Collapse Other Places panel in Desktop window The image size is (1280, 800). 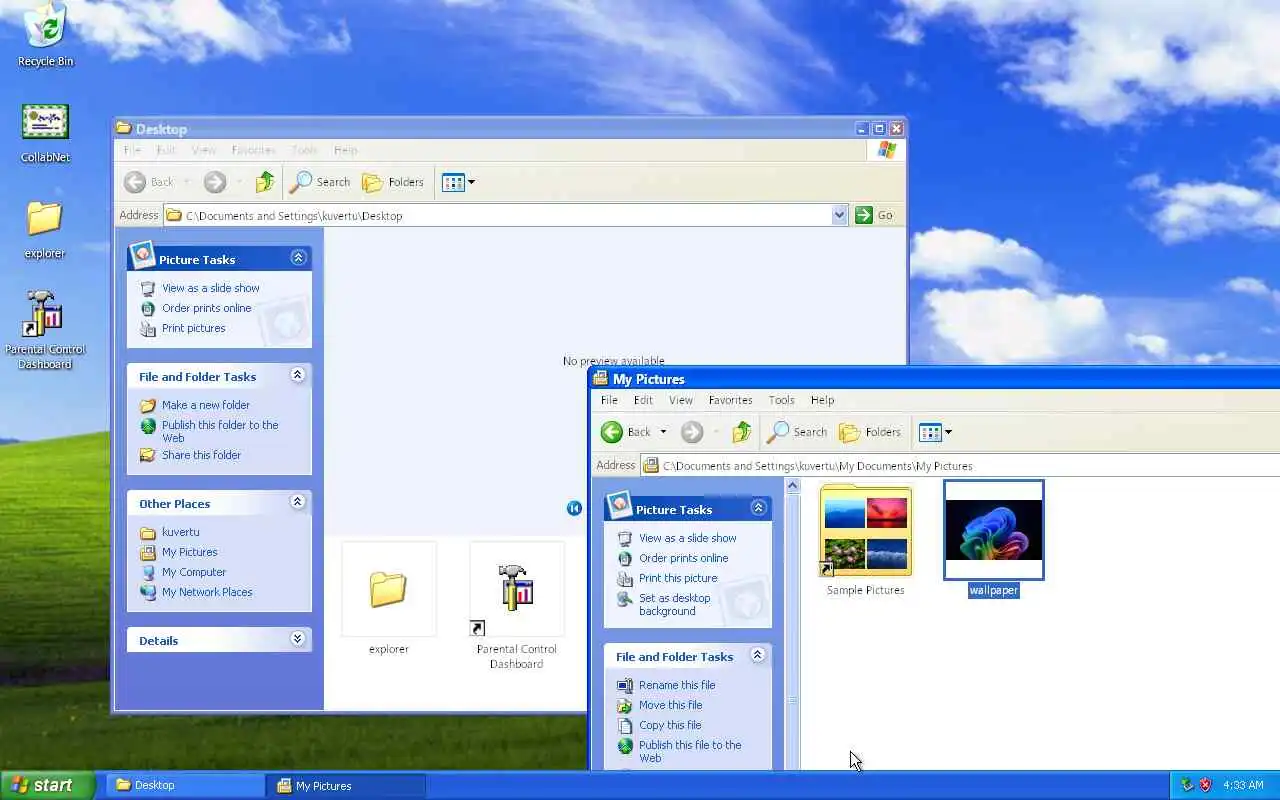pos(297,502)
